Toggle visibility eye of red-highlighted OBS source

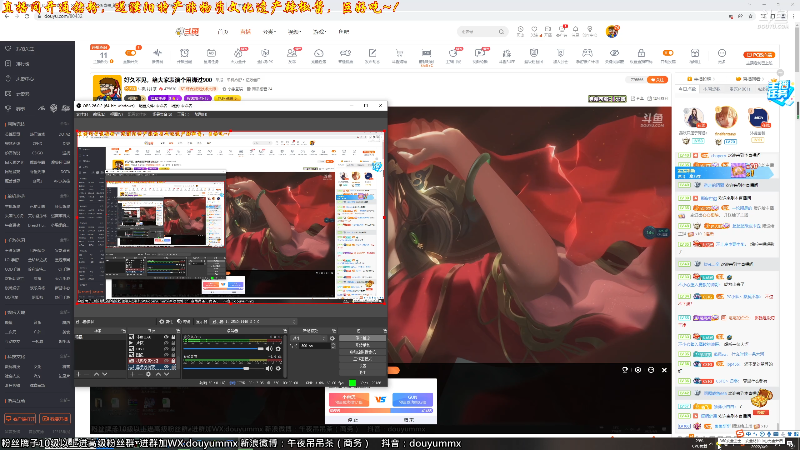pyautogui.click(x=166, y=361)
